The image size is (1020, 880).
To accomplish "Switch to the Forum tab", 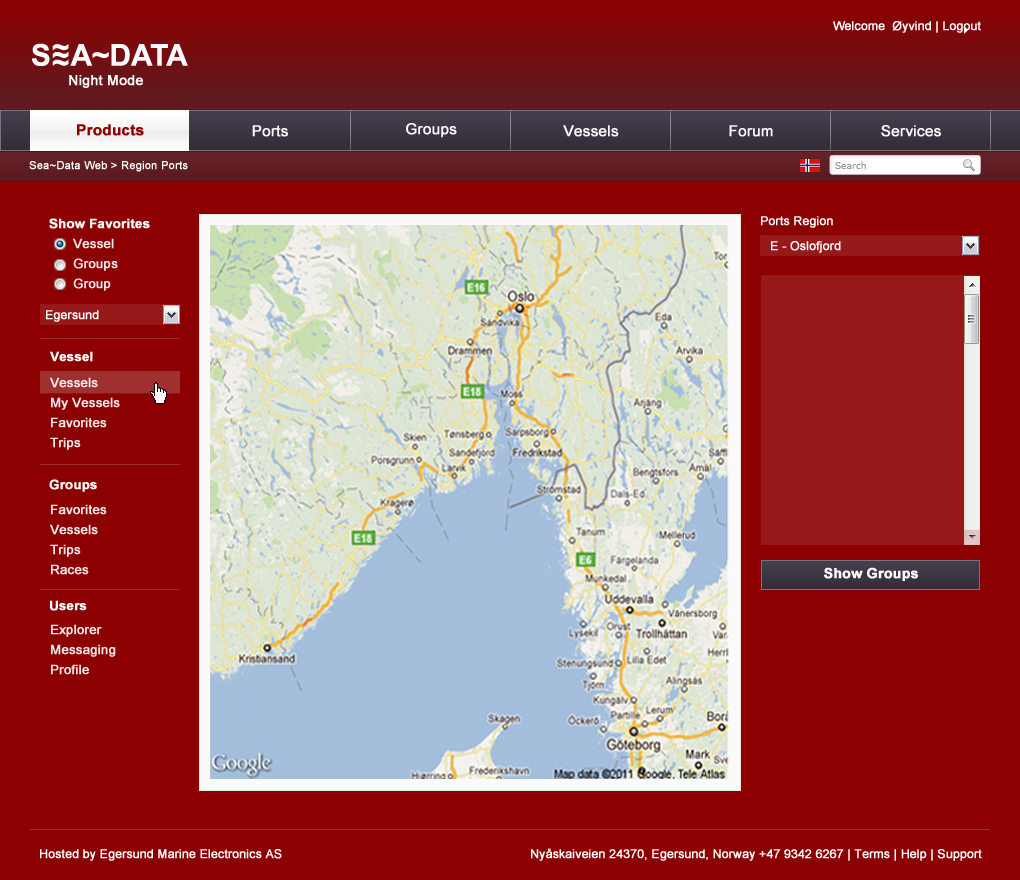I will (x=750, y=131).
